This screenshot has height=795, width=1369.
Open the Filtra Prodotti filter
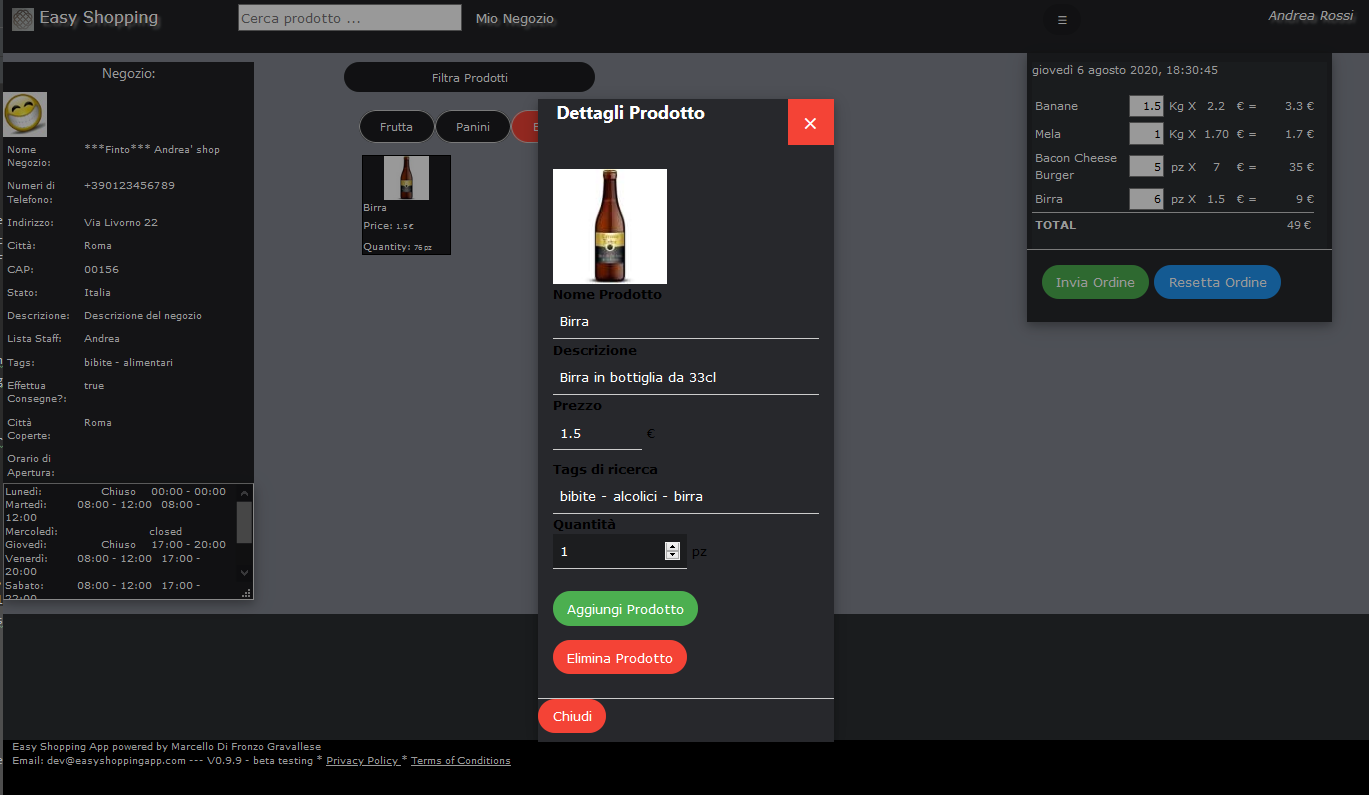pyautogui.click(x=470, y=77)
